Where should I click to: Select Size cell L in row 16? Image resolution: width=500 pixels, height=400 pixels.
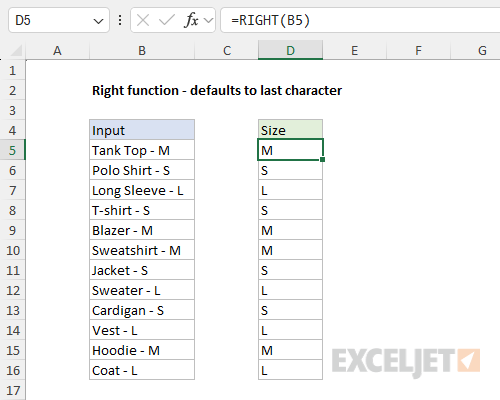coord(290,370)
